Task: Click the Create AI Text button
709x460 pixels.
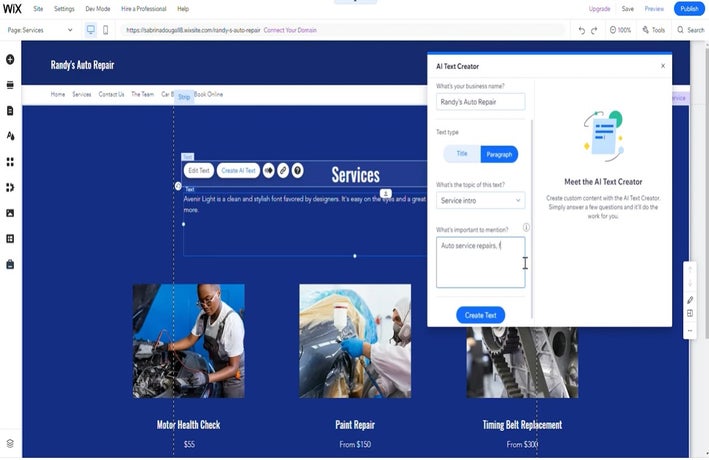Action: 238,171
